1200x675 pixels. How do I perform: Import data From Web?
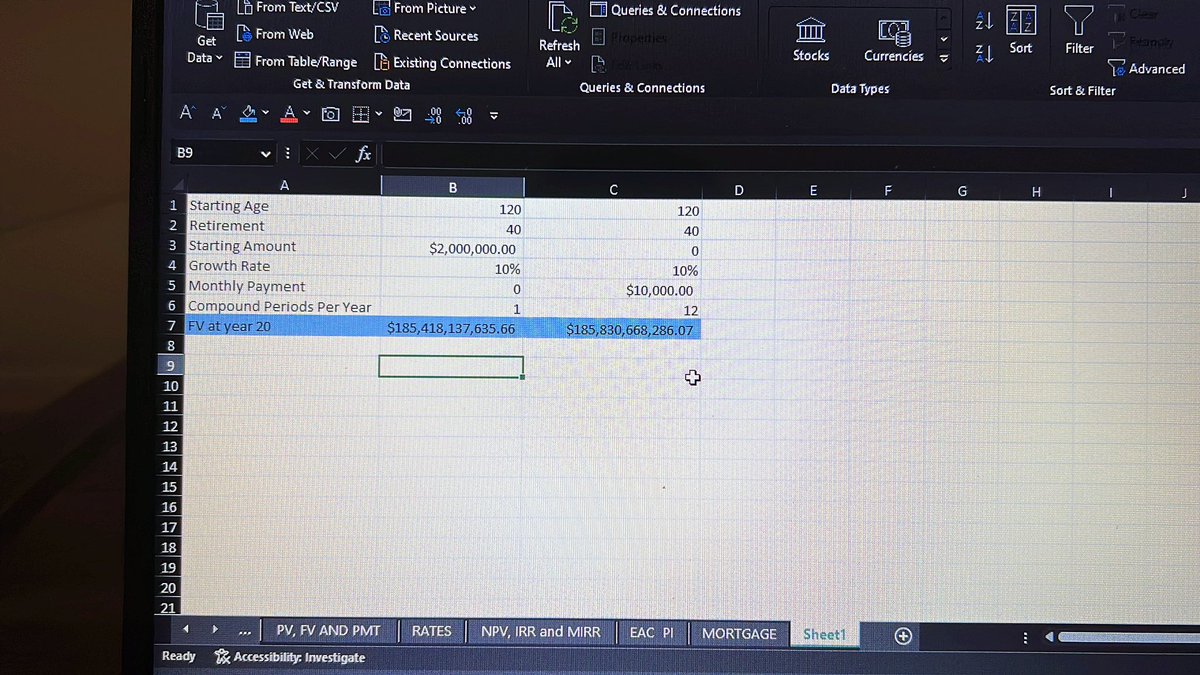(275, 34)
